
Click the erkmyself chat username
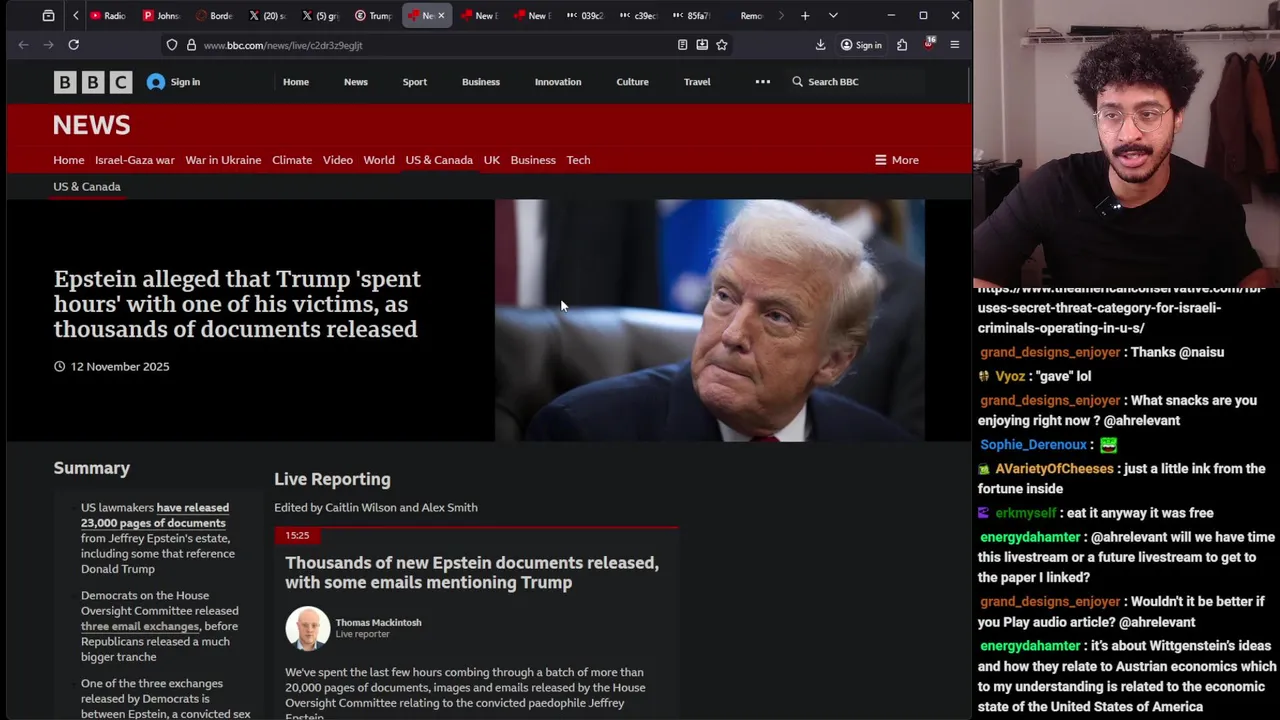pyautogui.click(x=1026, y=513)
